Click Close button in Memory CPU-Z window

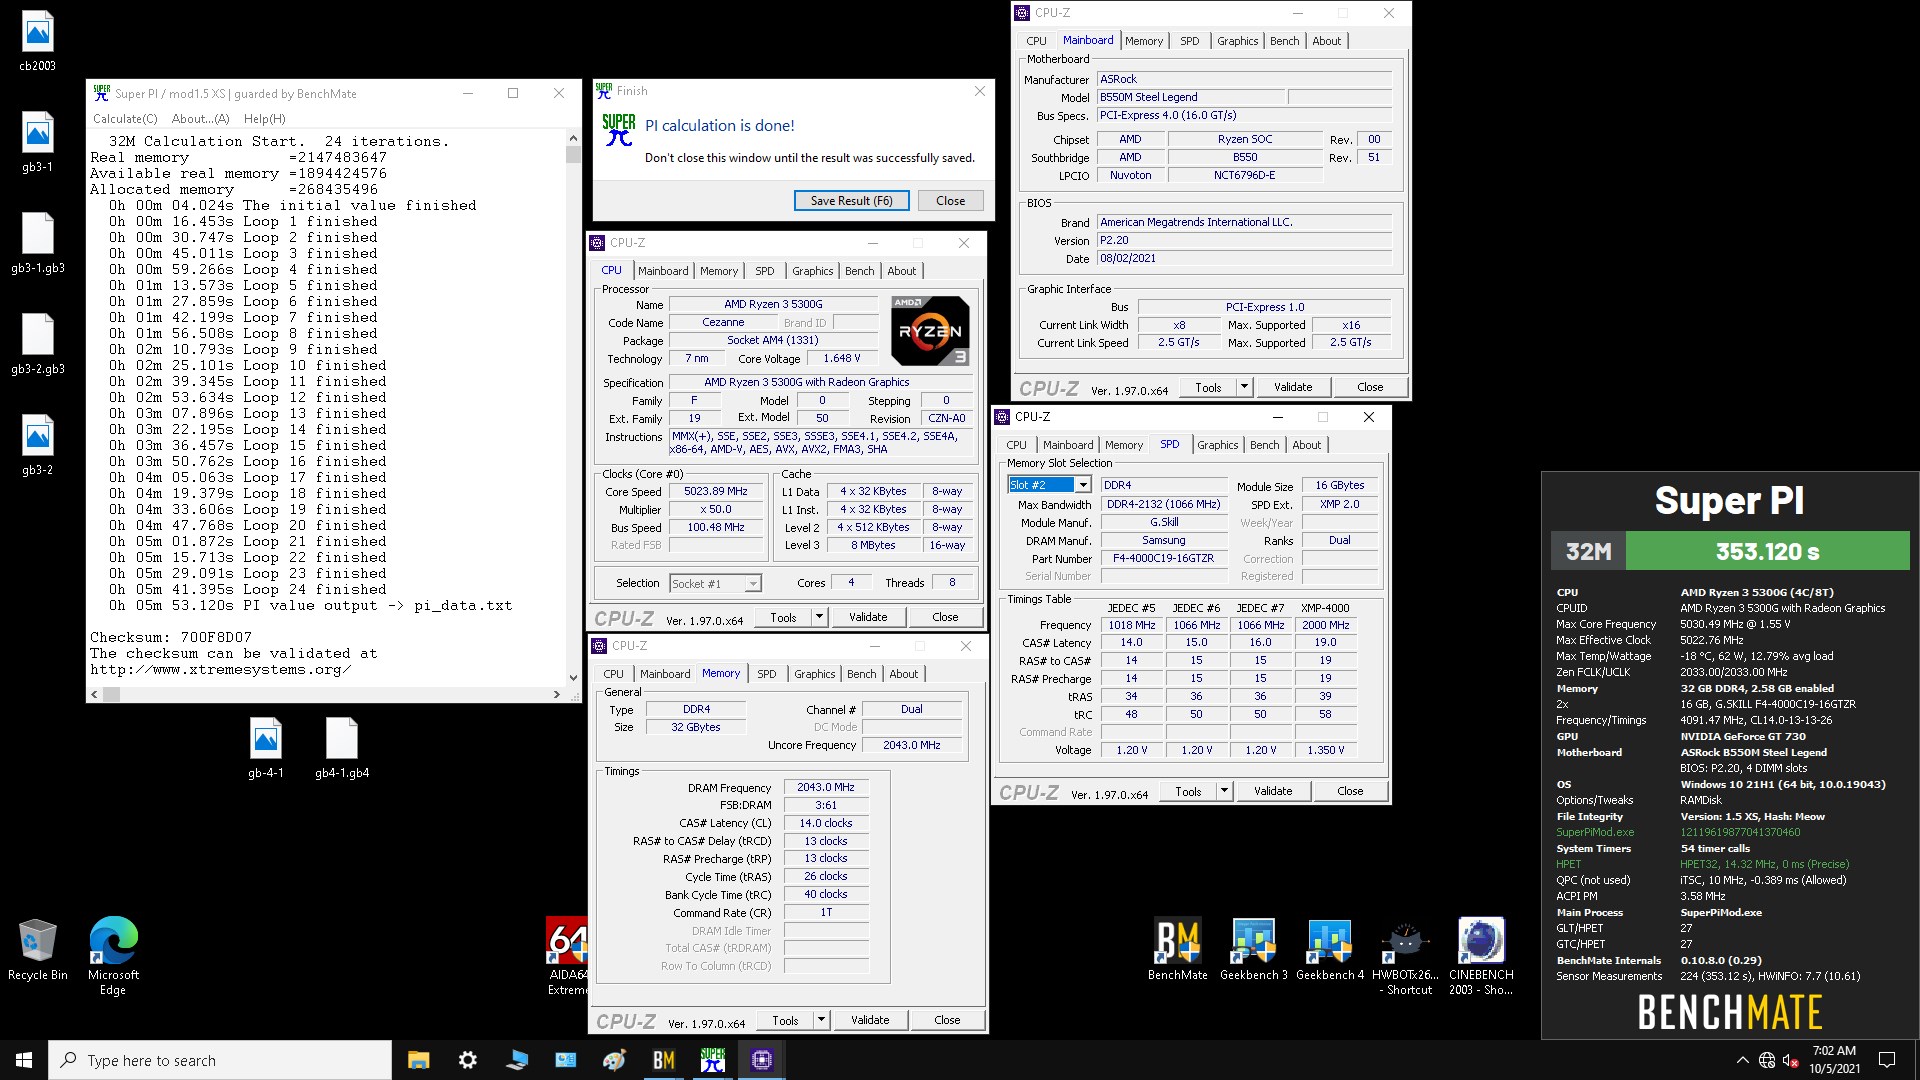[x=947, y=1020]
